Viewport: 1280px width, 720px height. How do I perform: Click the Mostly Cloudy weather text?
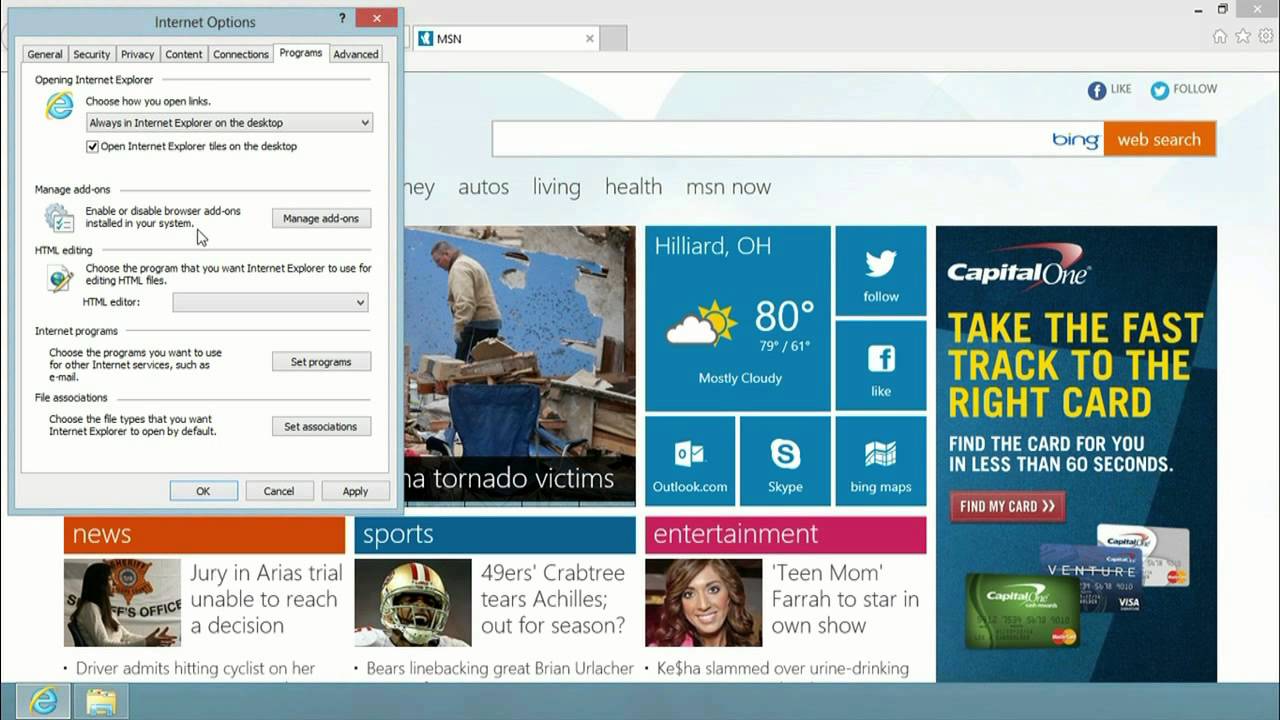click(x=740, y=378)
